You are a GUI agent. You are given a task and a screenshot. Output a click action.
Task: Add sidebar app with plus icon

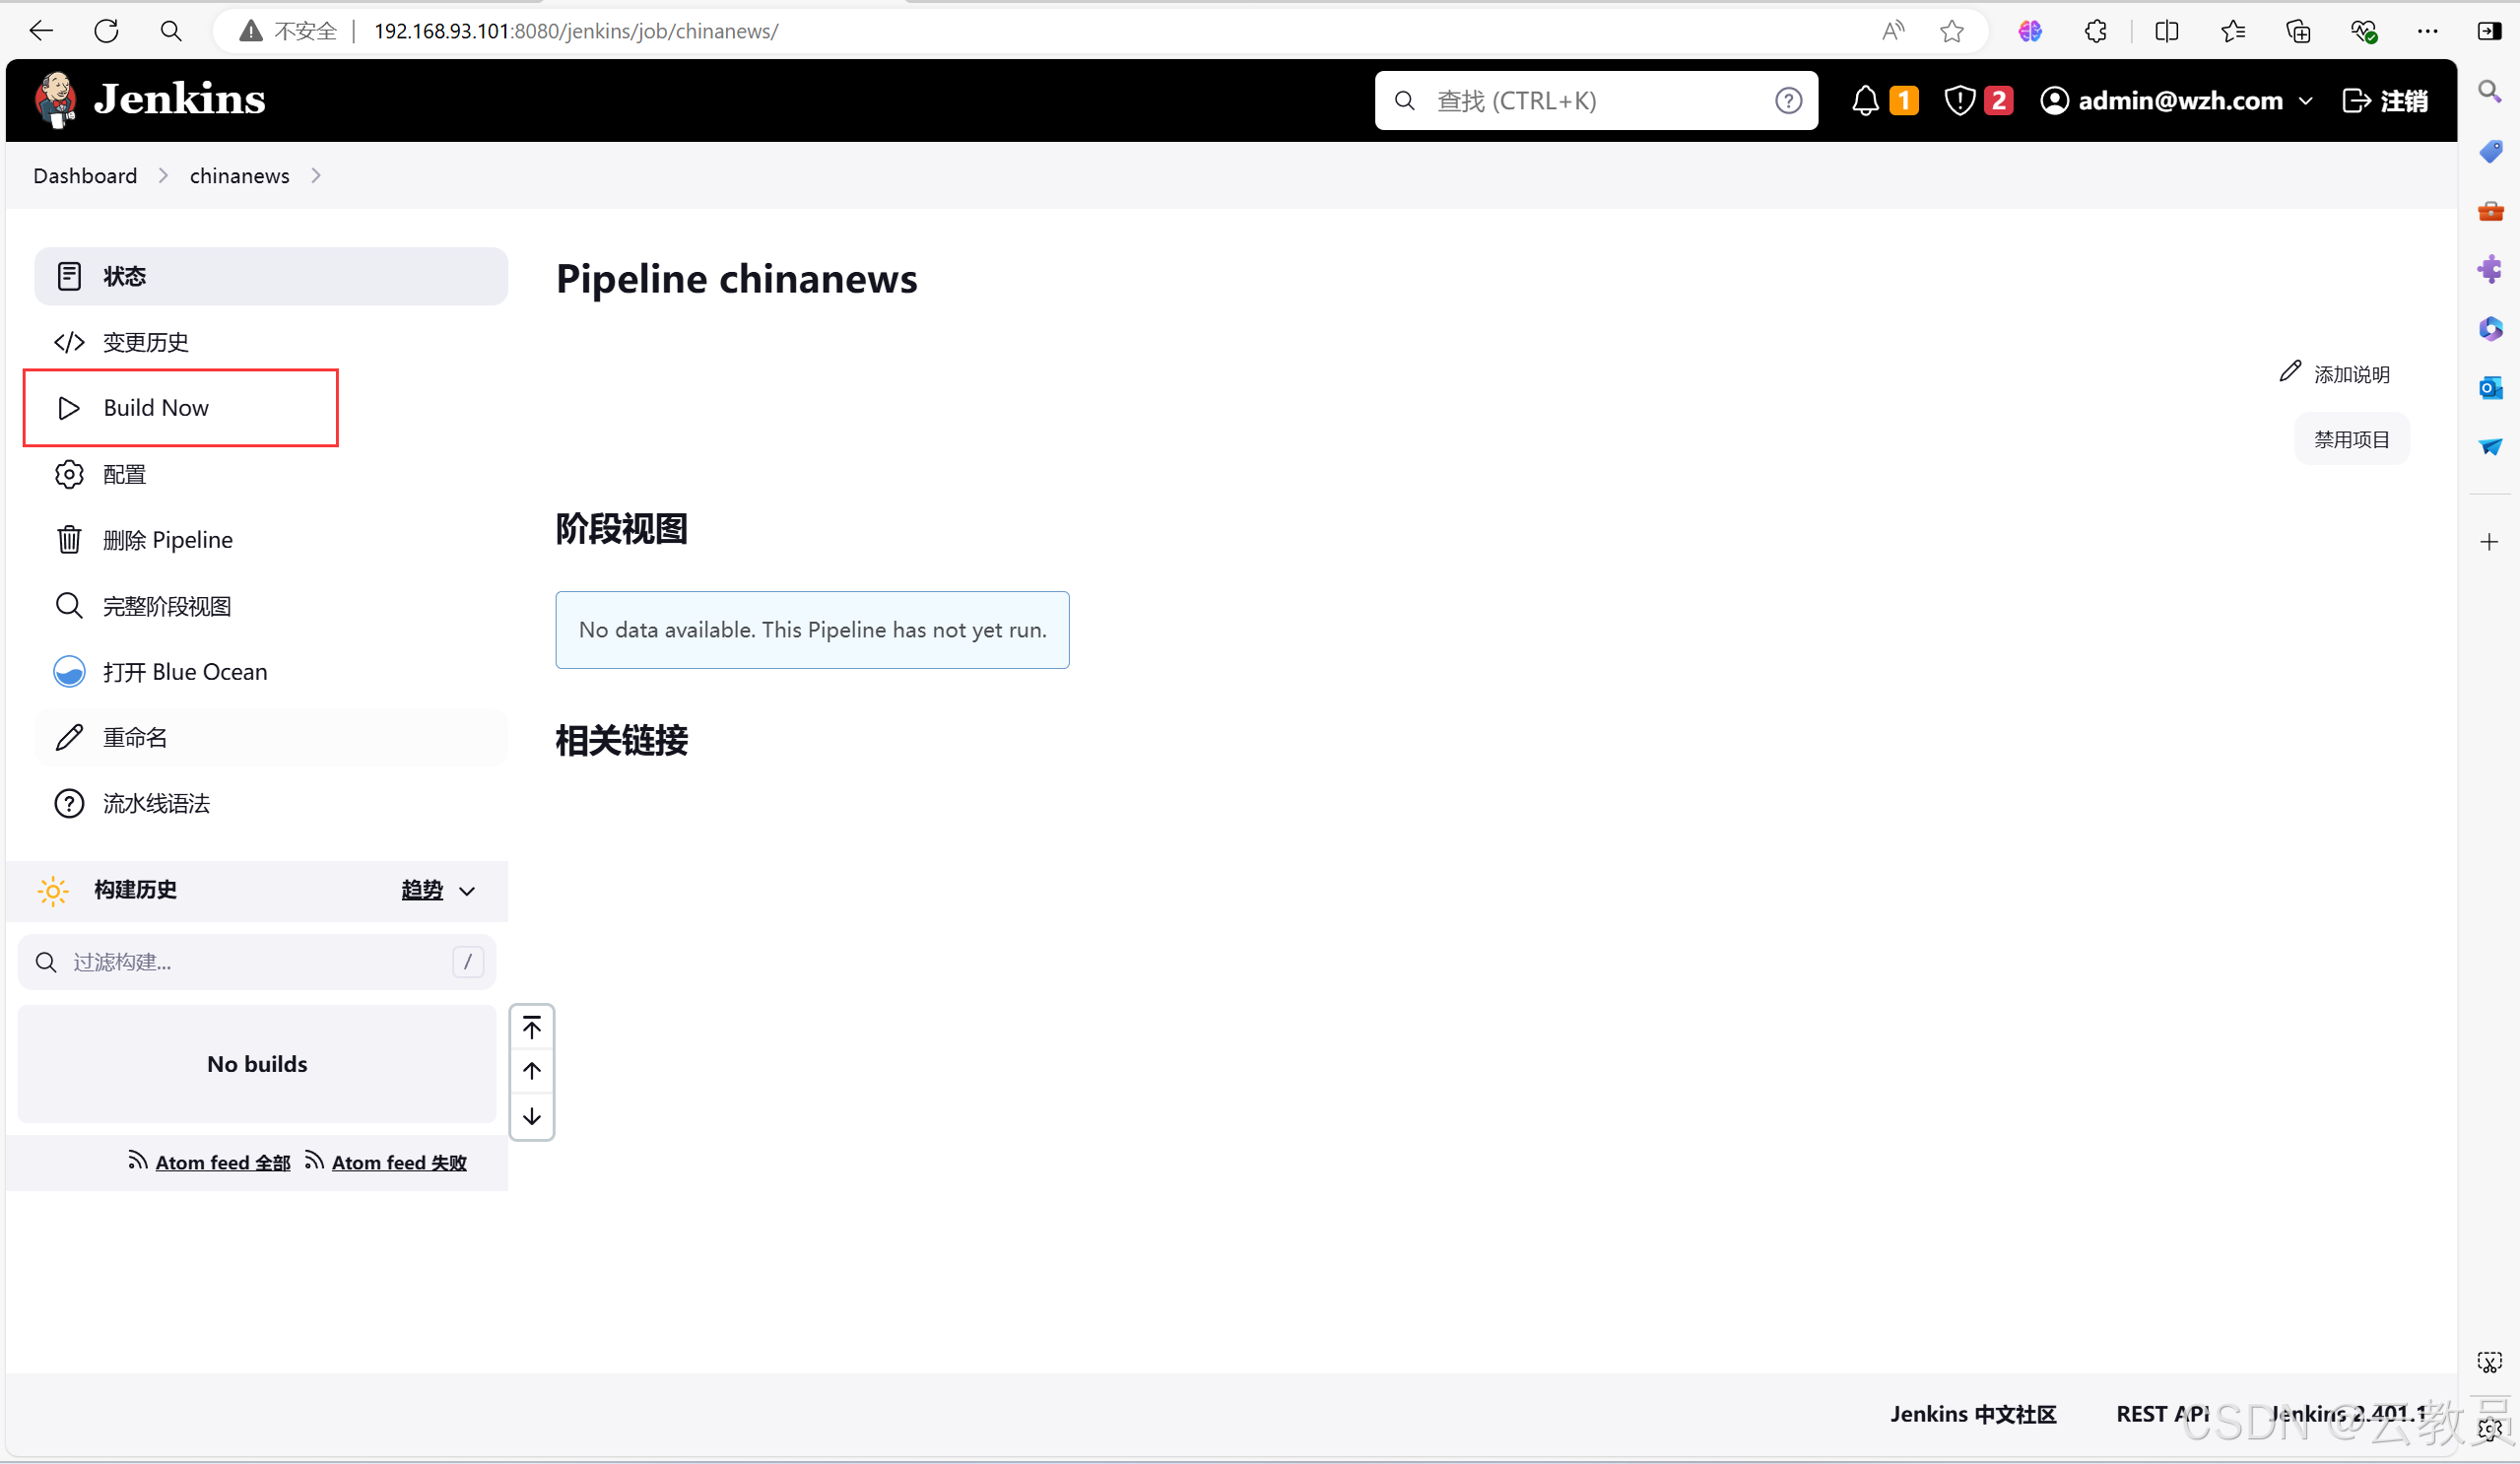coord(2489,542)
